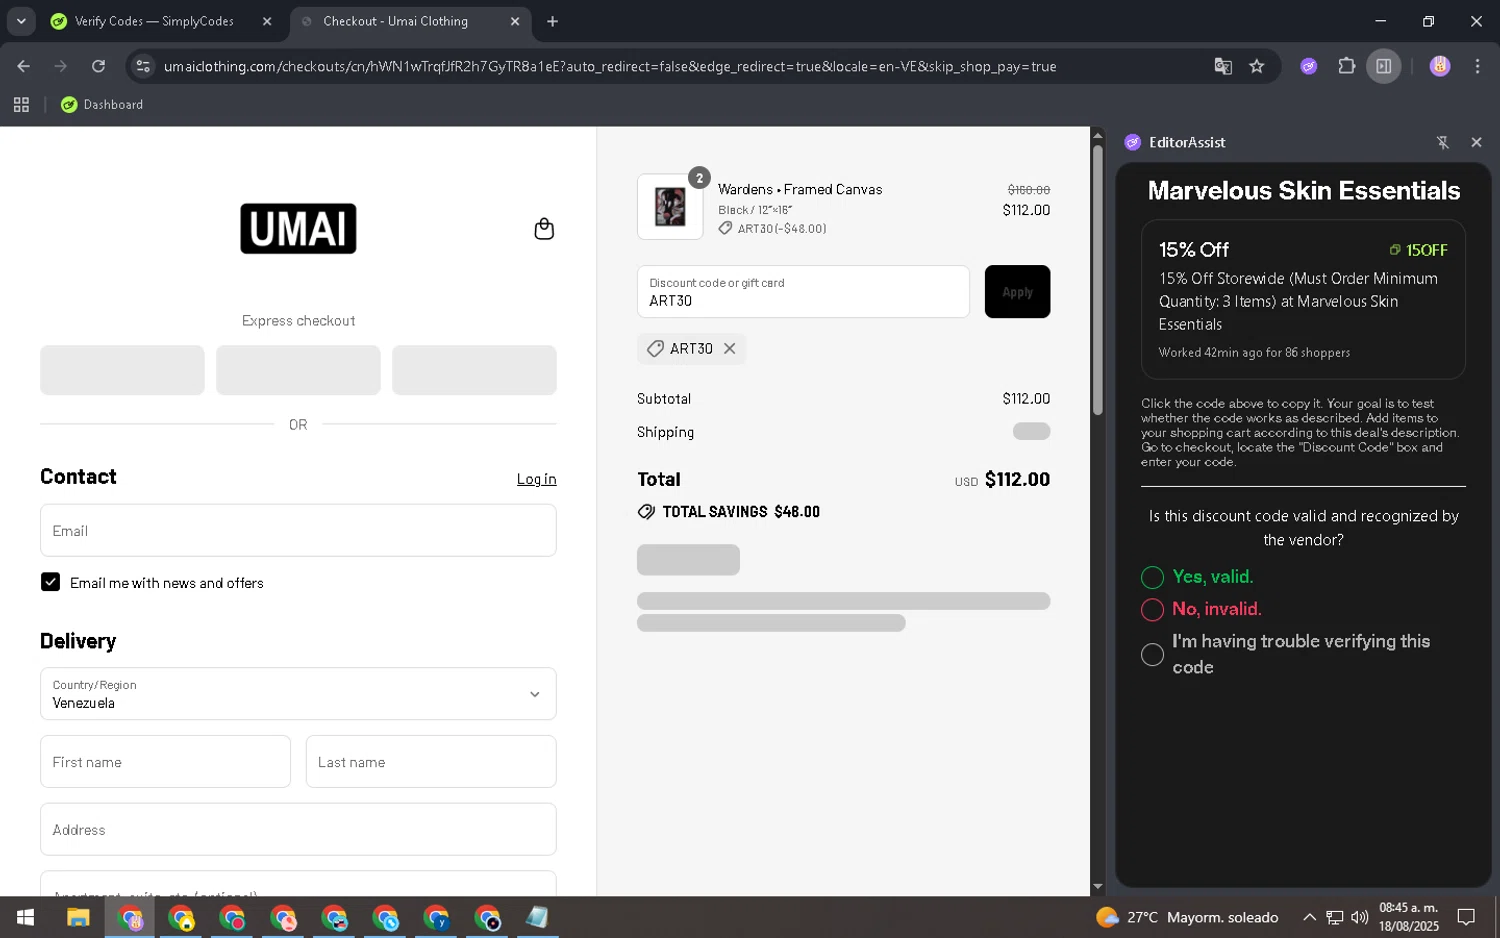Click the purple EditorAssist extension icon
1500x938 pixels.
[x=1308, y=66]
